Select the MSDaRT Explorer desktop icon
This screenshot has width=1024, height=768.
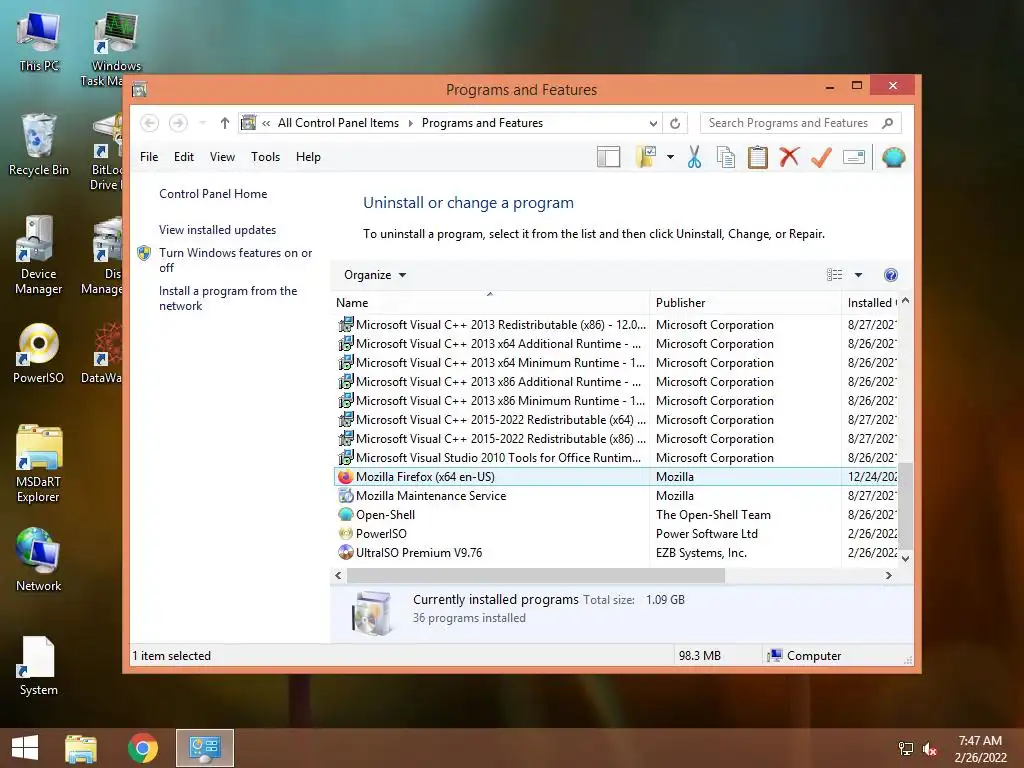pyautogui.click(x=39, y=464)
